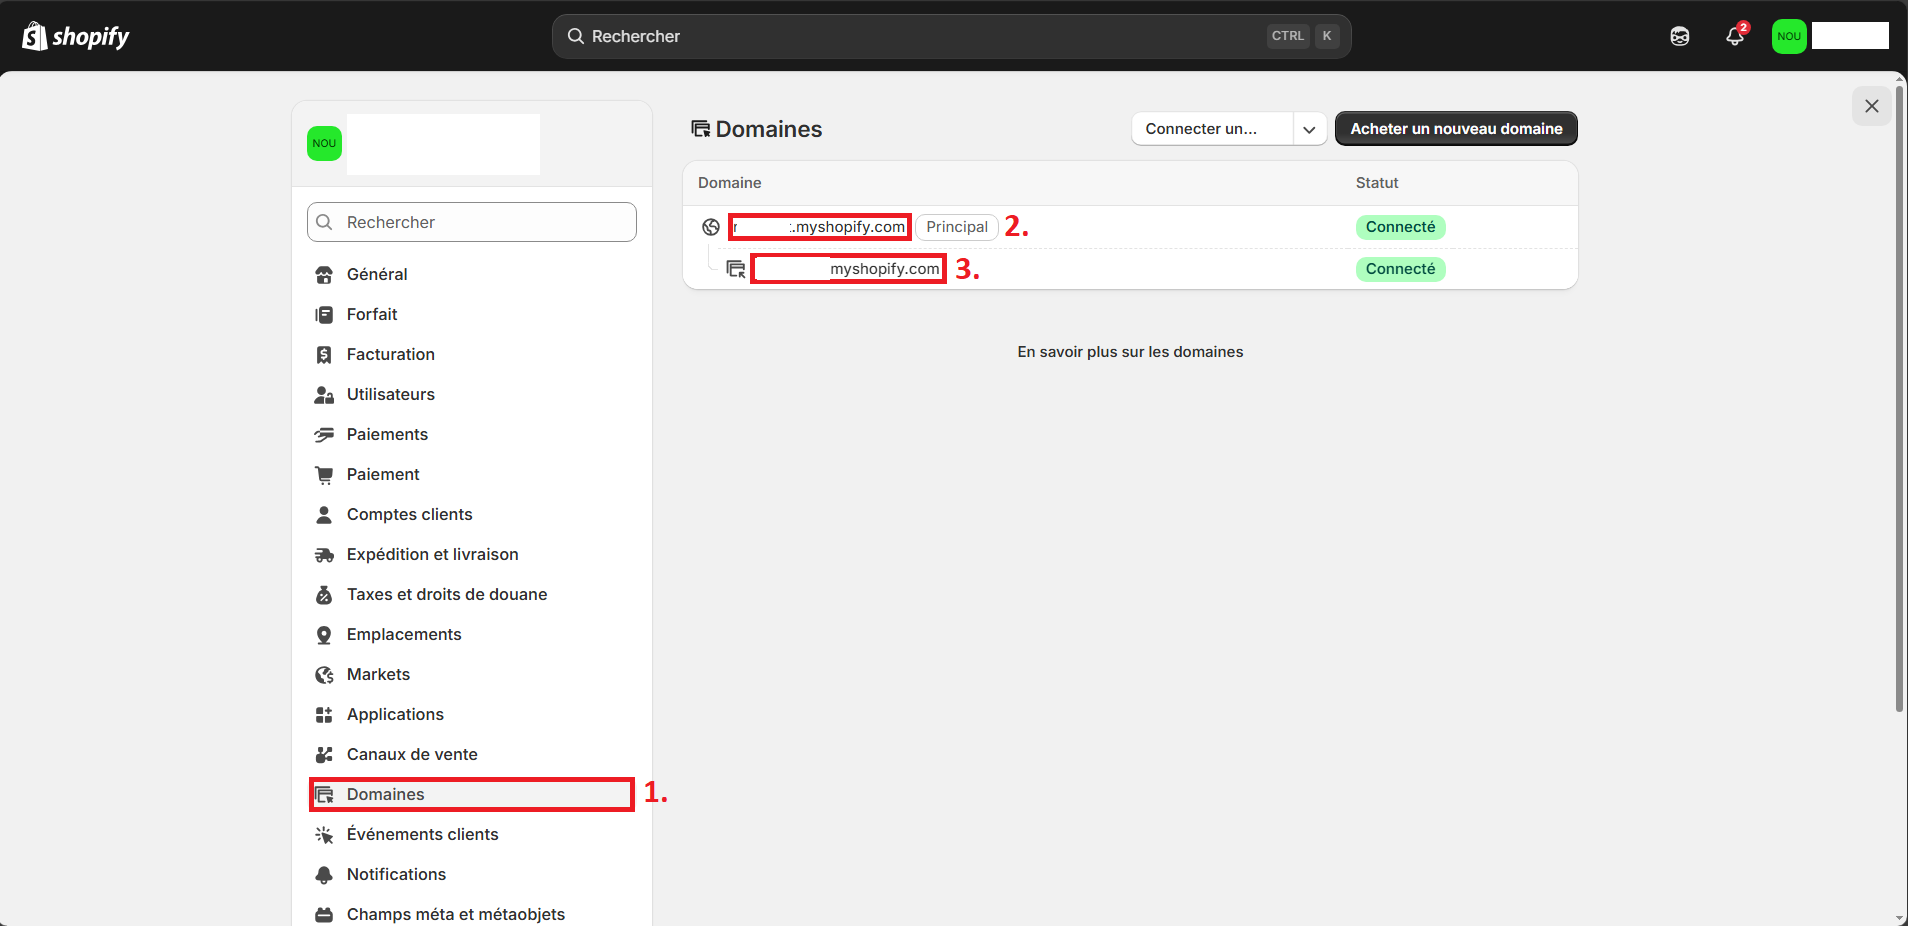Open En savoir plus sur les domaines link
Screen dimensions: 1908x926
pos(1130,352)
